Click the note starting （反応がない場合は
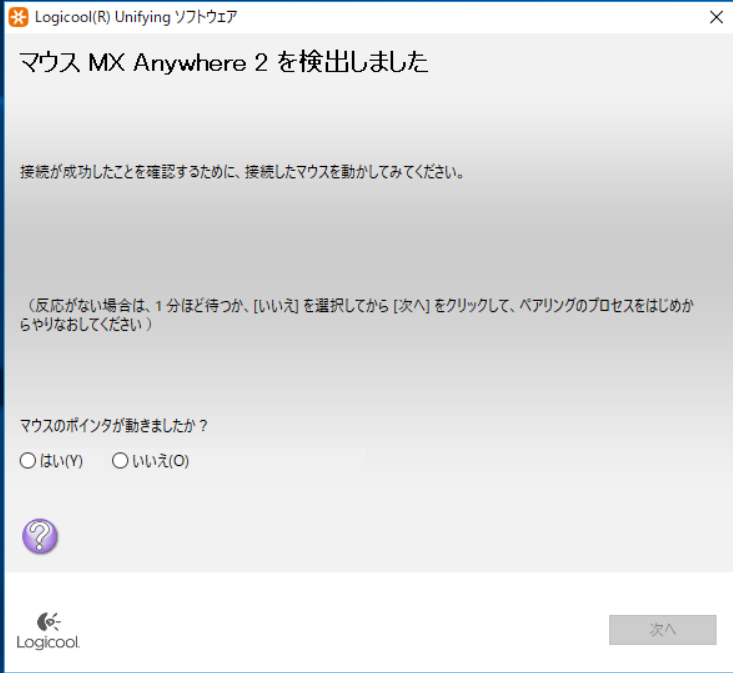The width and height of the screenshot is (733, 673). (357, 315)
